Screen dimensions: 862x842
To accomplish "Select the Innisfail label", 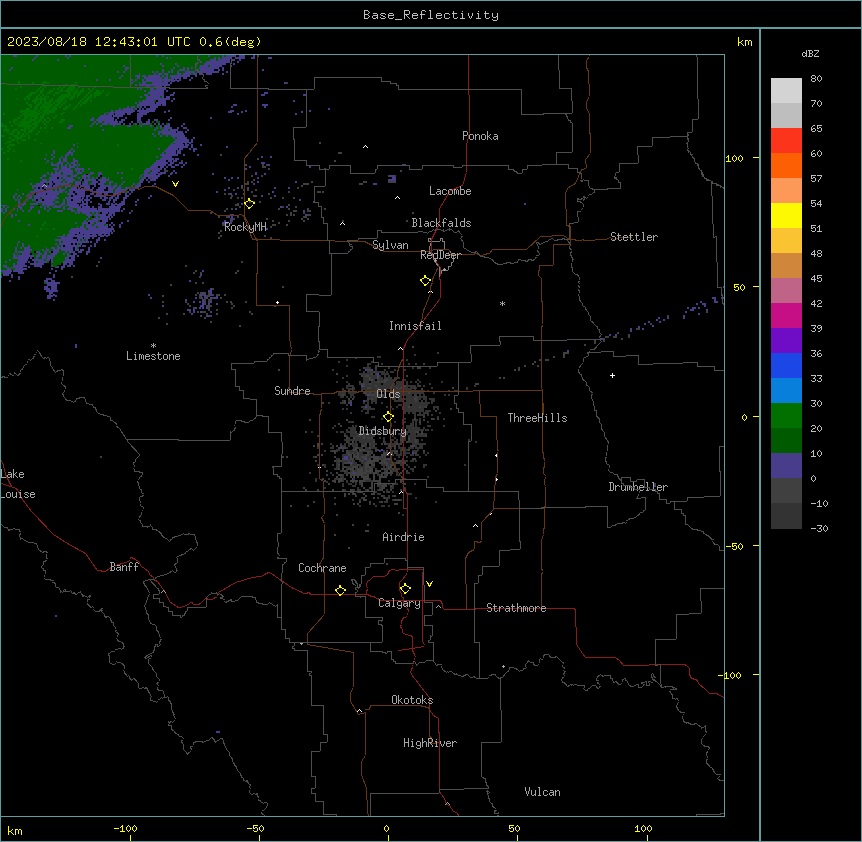I will pos(415,326).
